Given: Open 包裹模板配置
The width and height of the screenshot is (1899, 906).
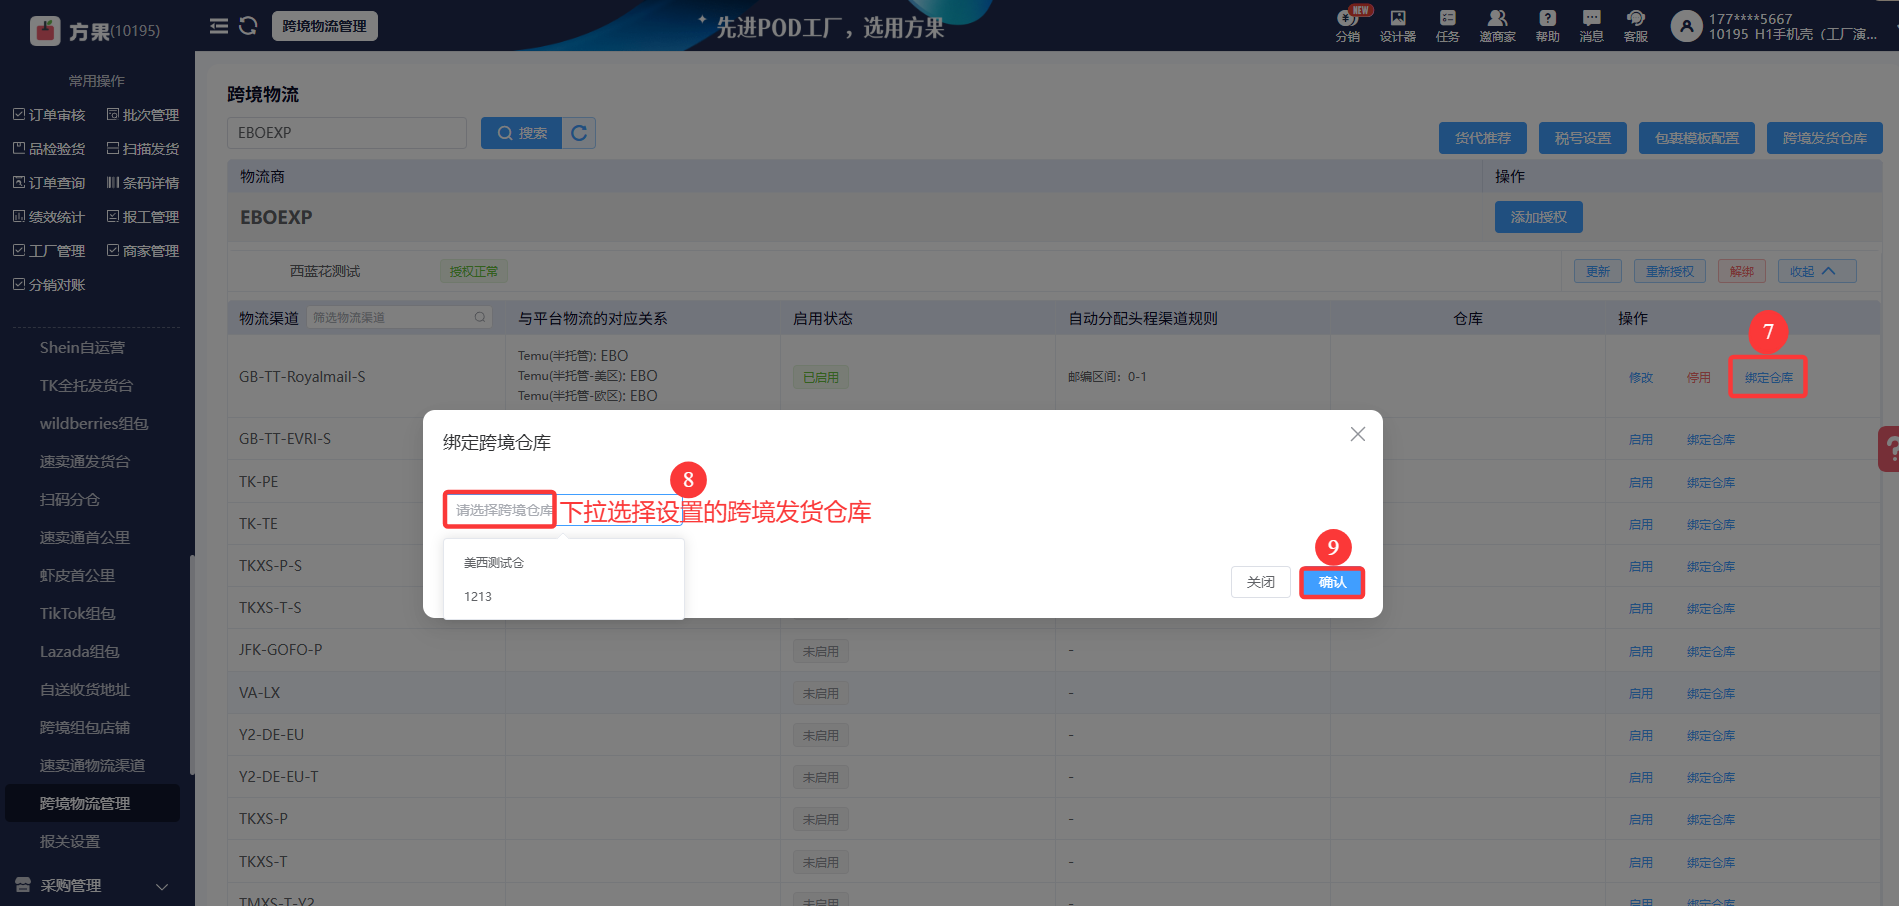Looking at the screenshot, I should 1697,138.
